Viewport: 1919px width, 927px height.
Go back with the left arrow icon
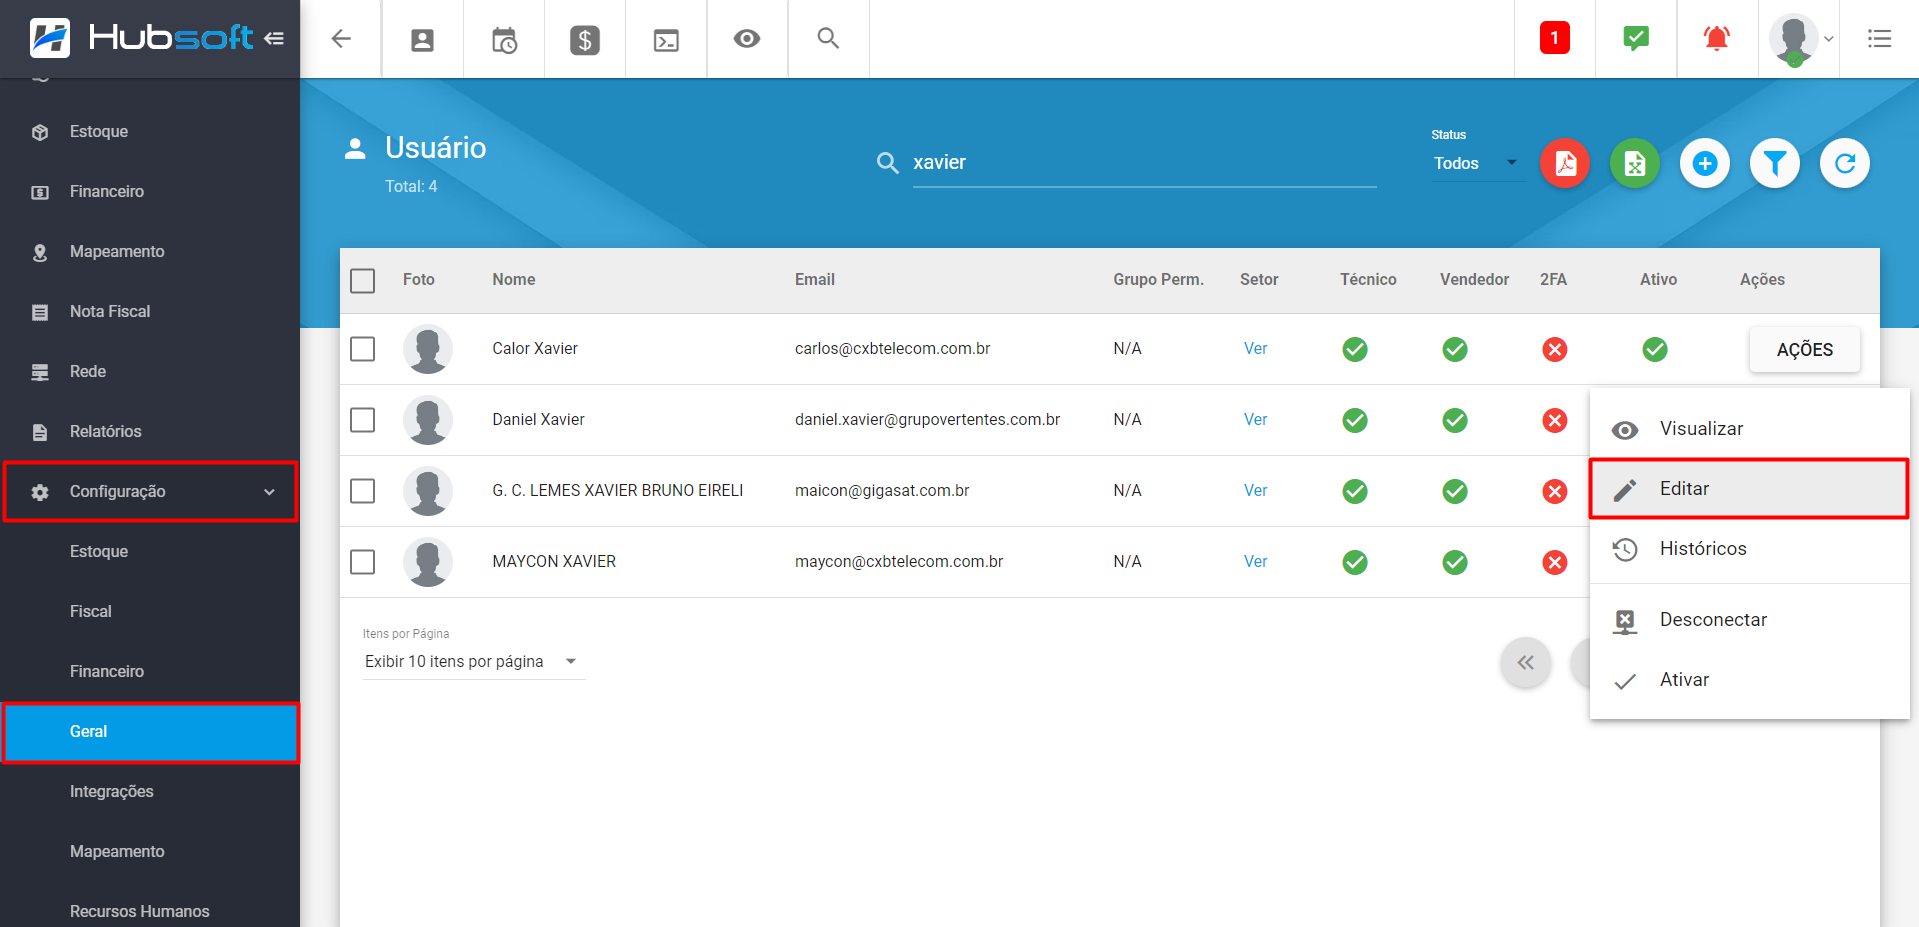[341, 39]
